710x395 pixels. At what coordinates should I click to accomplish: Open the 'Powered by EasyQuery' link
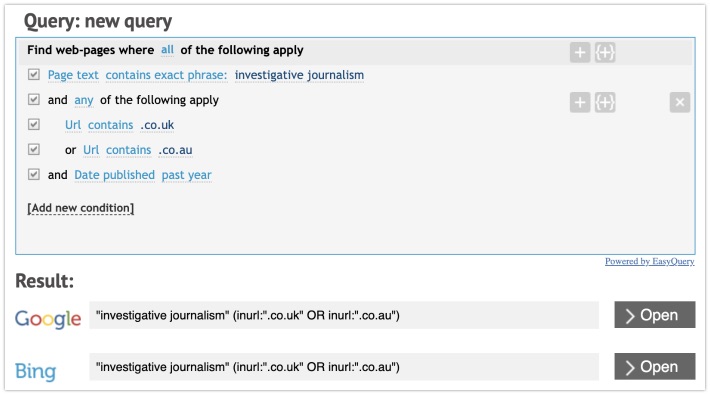[649, 261]
